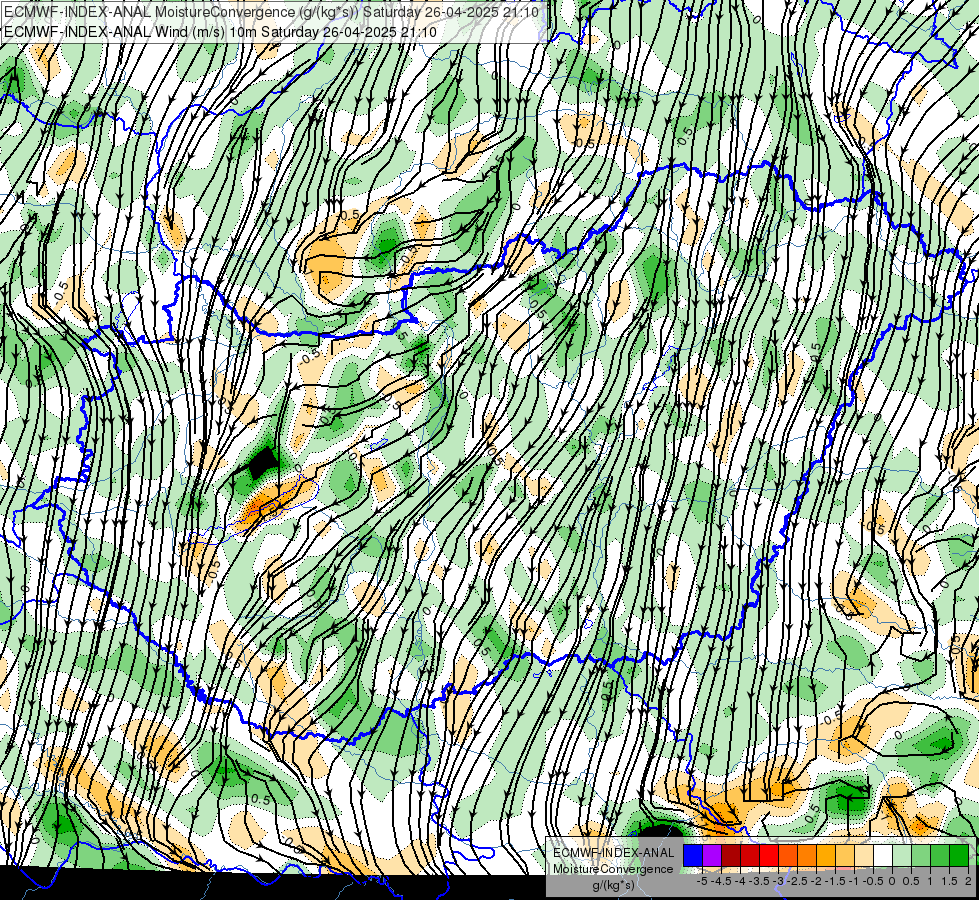Viewport: 979px width, 900px height.
Task: Click the -2.5 tick label on the legend
Action: (x=797, y=881)
